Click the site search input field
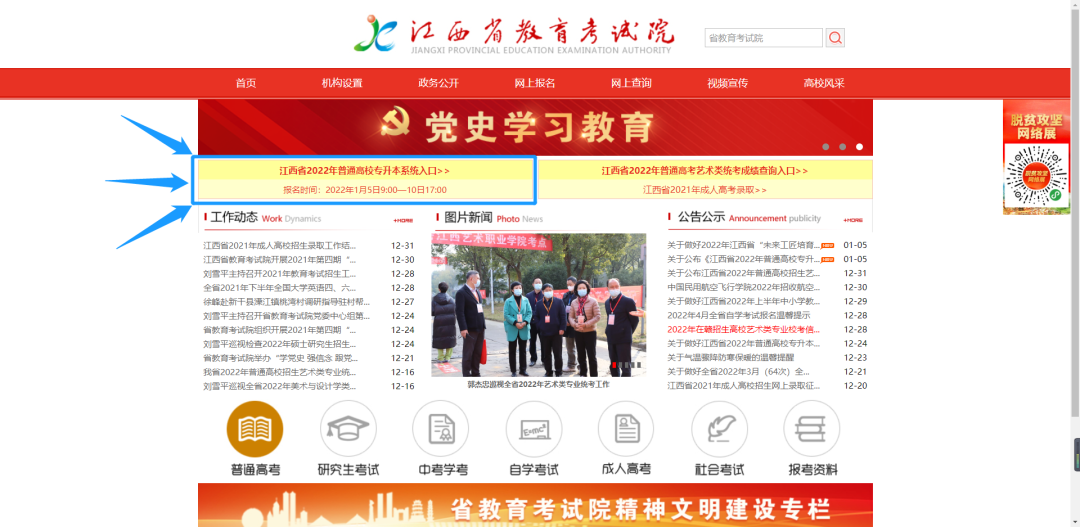Viewport: 1080px width, 527px height. (x=763, y=38)
